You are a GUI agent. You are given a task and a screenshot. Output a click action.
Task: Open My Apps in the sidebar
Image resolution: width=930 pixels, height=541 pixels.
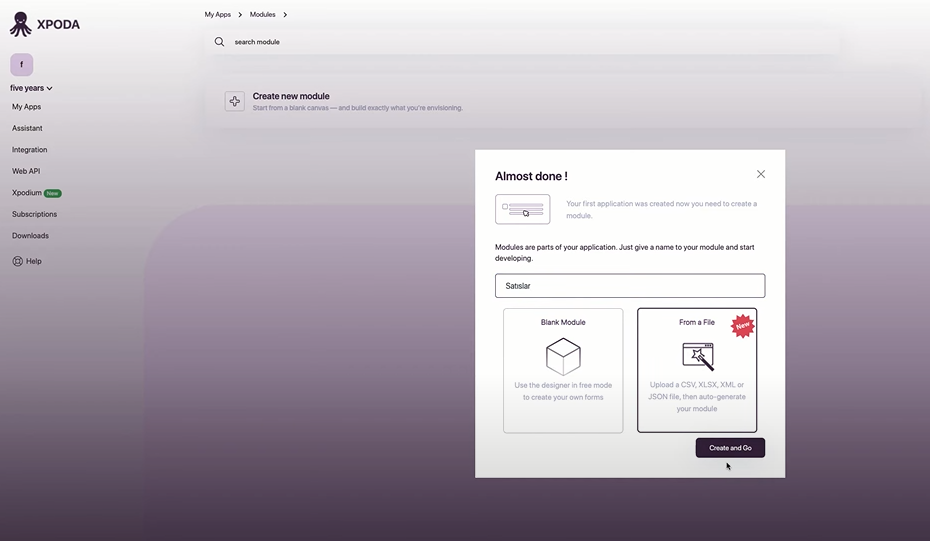click(27, 107)
